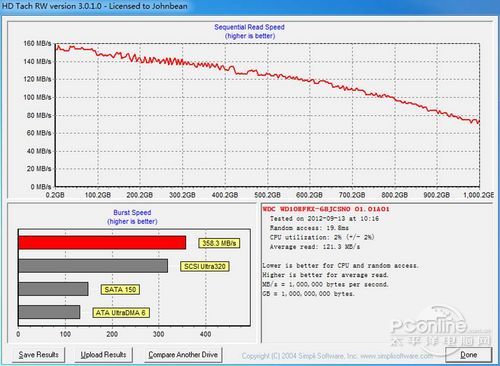Select the 358.3 MB/s burst label

(x=219, y=243)
